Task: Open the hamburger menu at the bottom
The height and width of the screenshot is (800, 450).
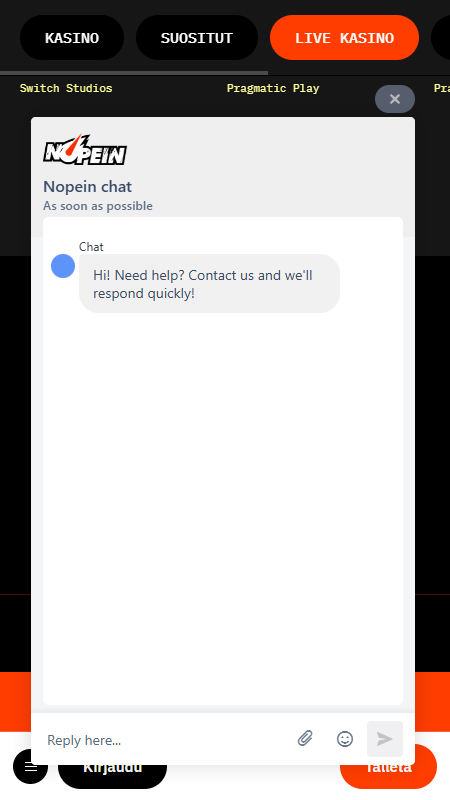Action: coord(31,767)
